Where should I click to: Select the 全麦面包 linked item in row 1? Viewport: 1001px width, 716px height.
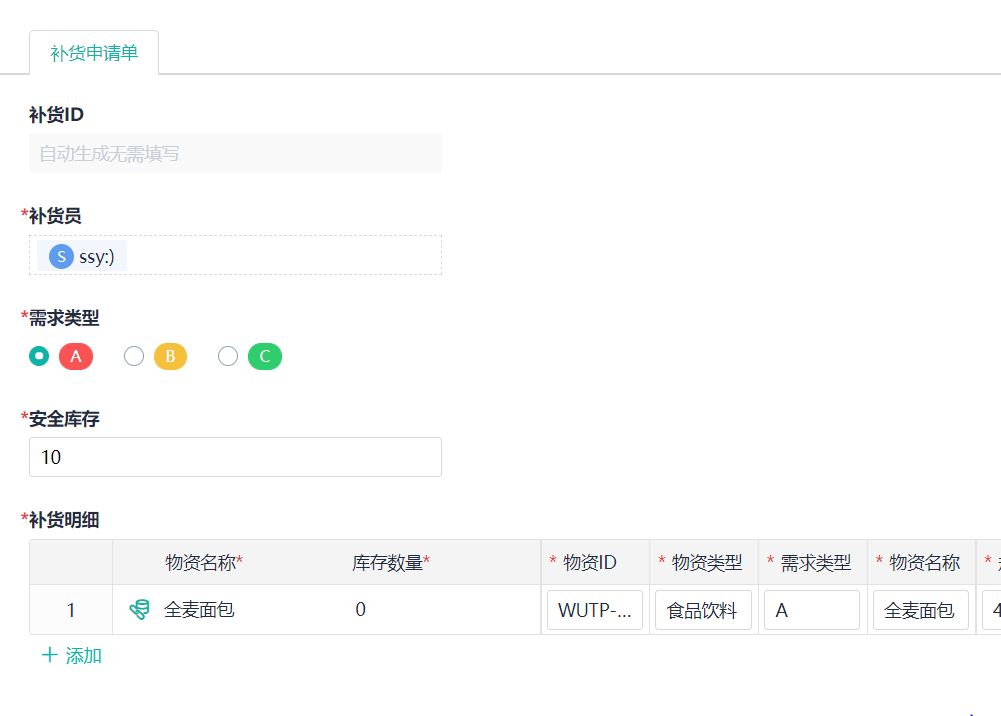coord(199,609)
